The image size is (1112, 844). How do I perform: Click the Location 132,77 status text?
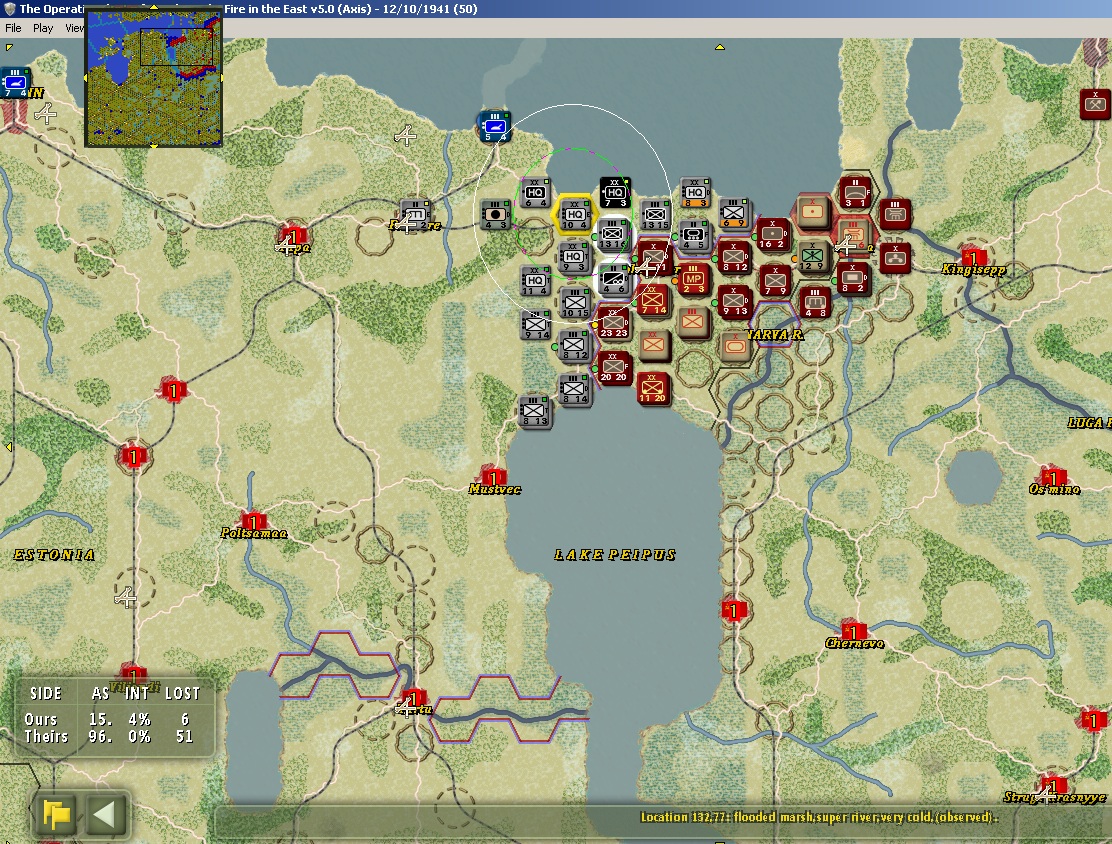click(x=819, y=817)
